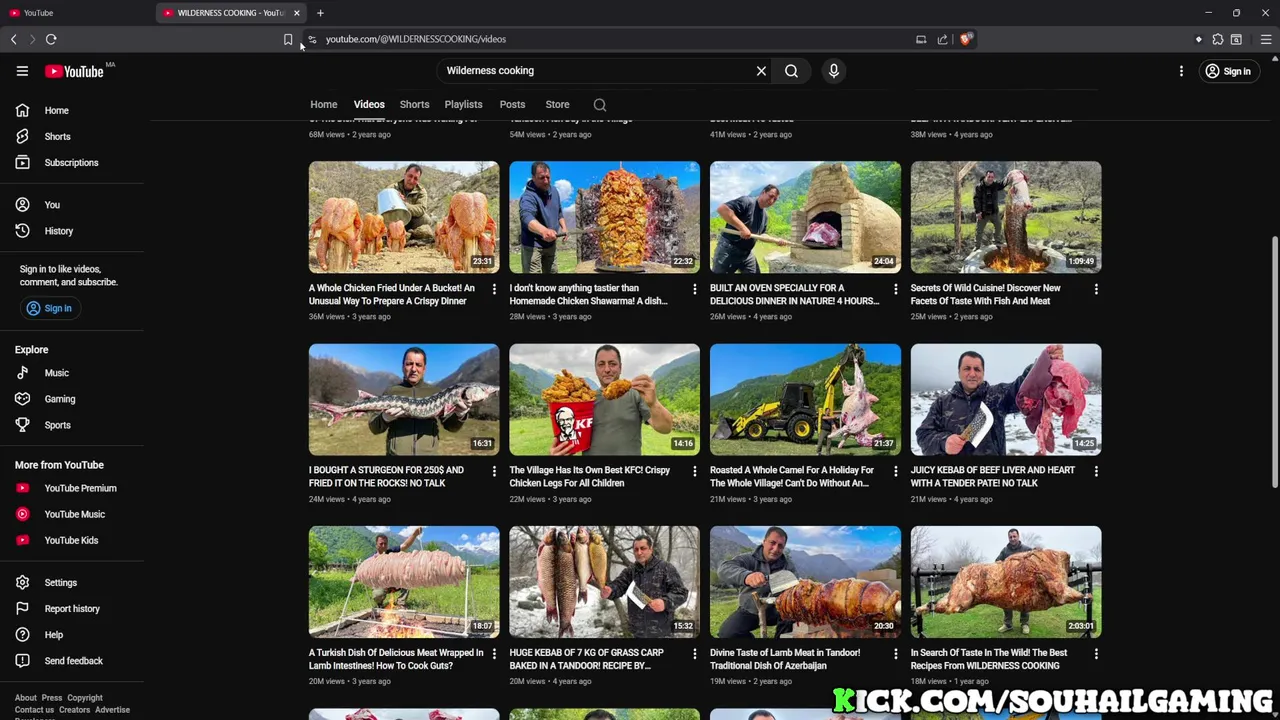Open options for Village Best KFC video

695,471
